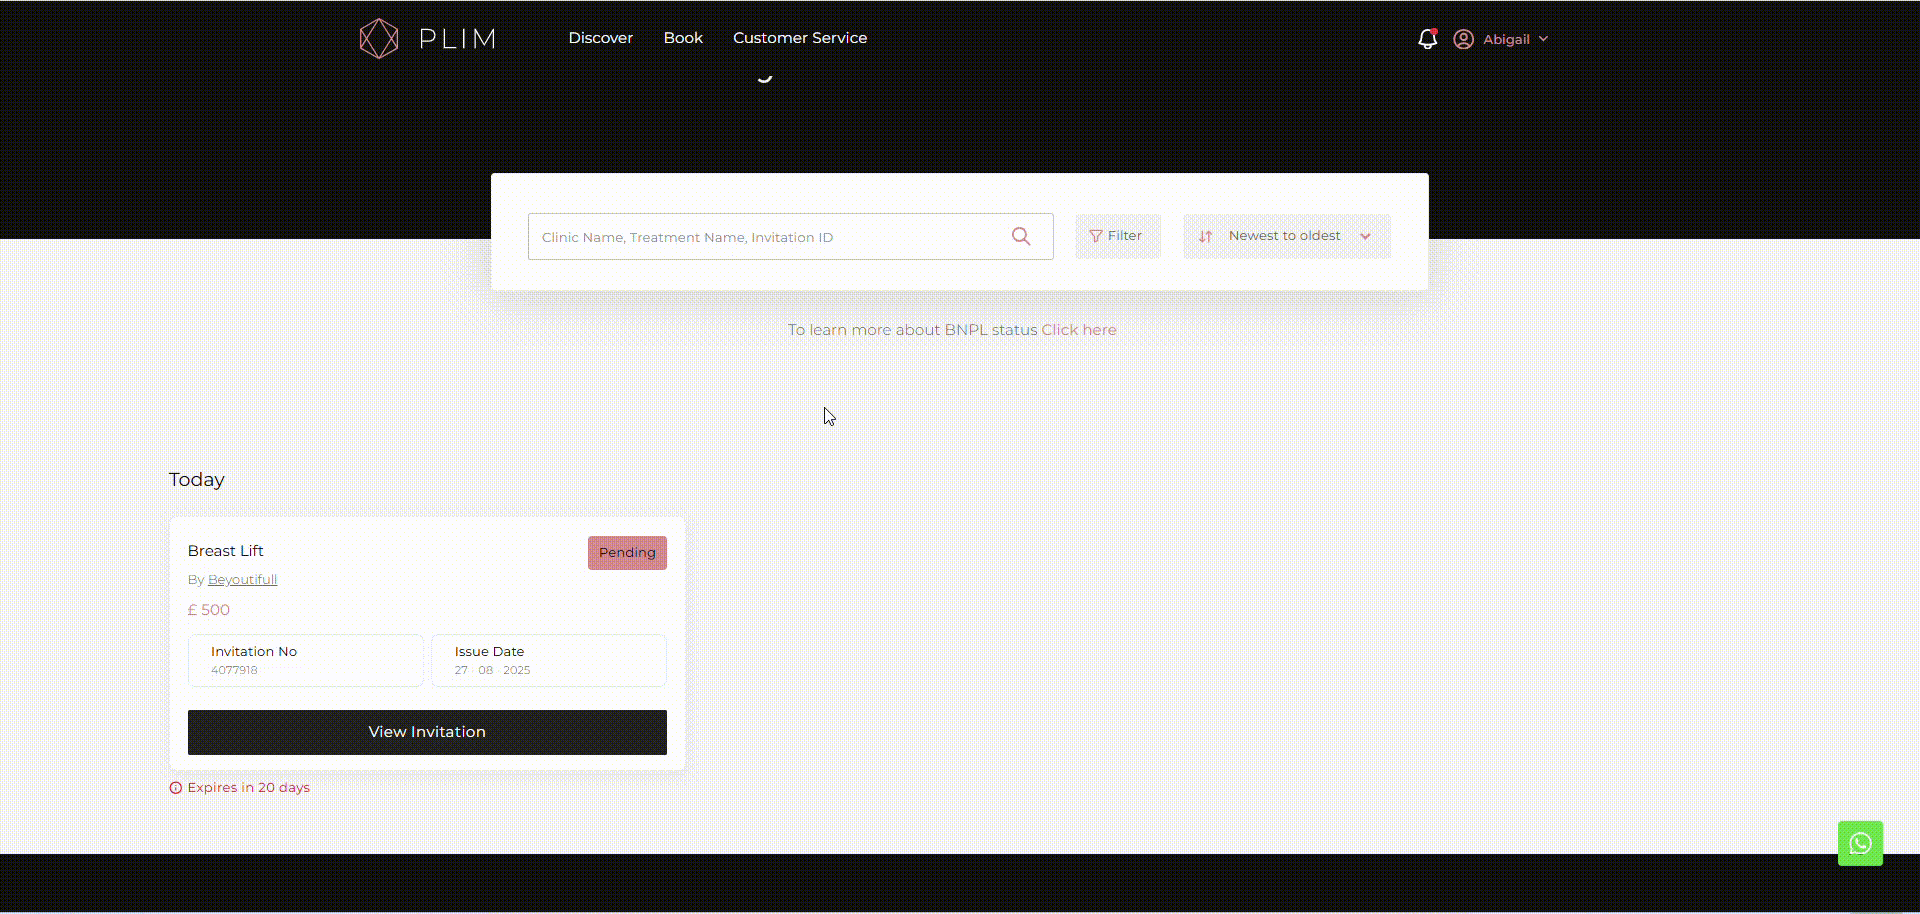Screen dimensions: 1920x914
Task: Click the search magnifier icon
Action: click(1021, 236)
